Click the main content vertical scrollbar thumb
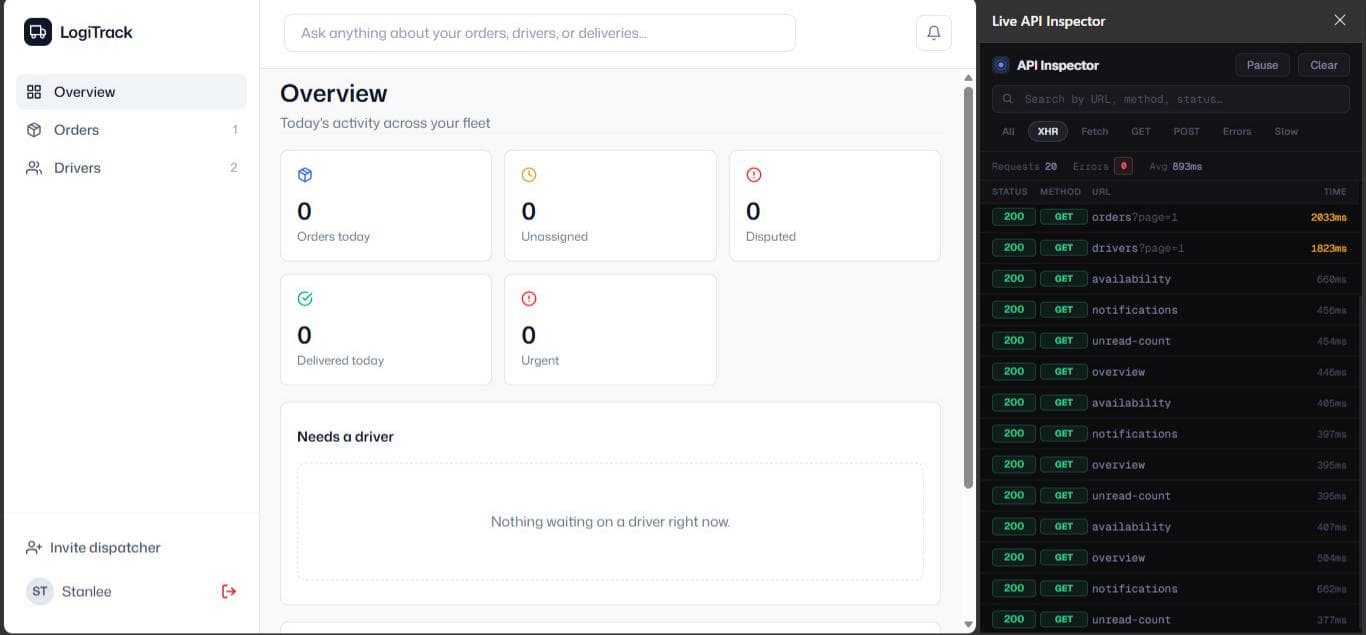Image resolution: width=1366 pixels, height=635 pixels. pyautogui.click(x=968, y=288)
